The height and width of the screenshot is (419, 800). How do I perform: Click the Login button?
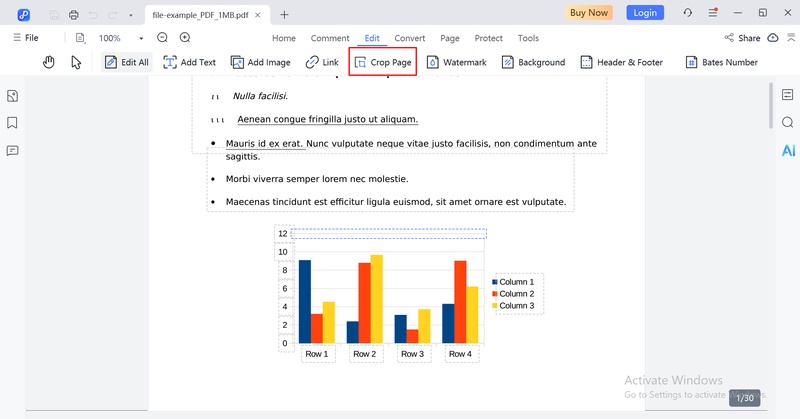(x=645, y=13)
